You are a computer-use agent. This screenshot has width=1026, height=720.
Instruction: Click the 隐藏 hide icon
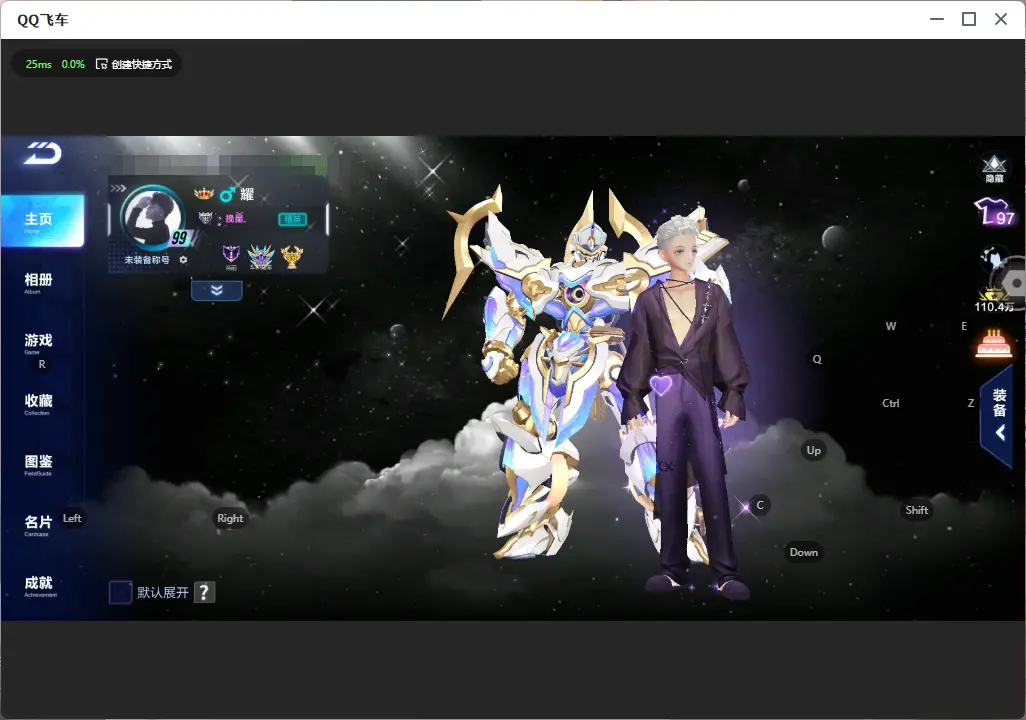tap(994, 169)
